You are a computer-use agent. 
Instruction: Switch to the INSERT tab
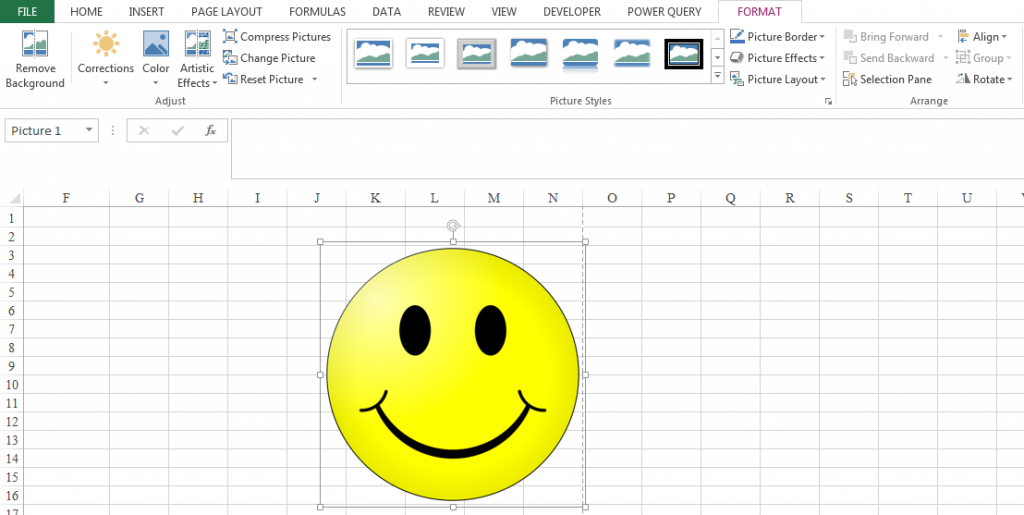(x=146, y=12)
